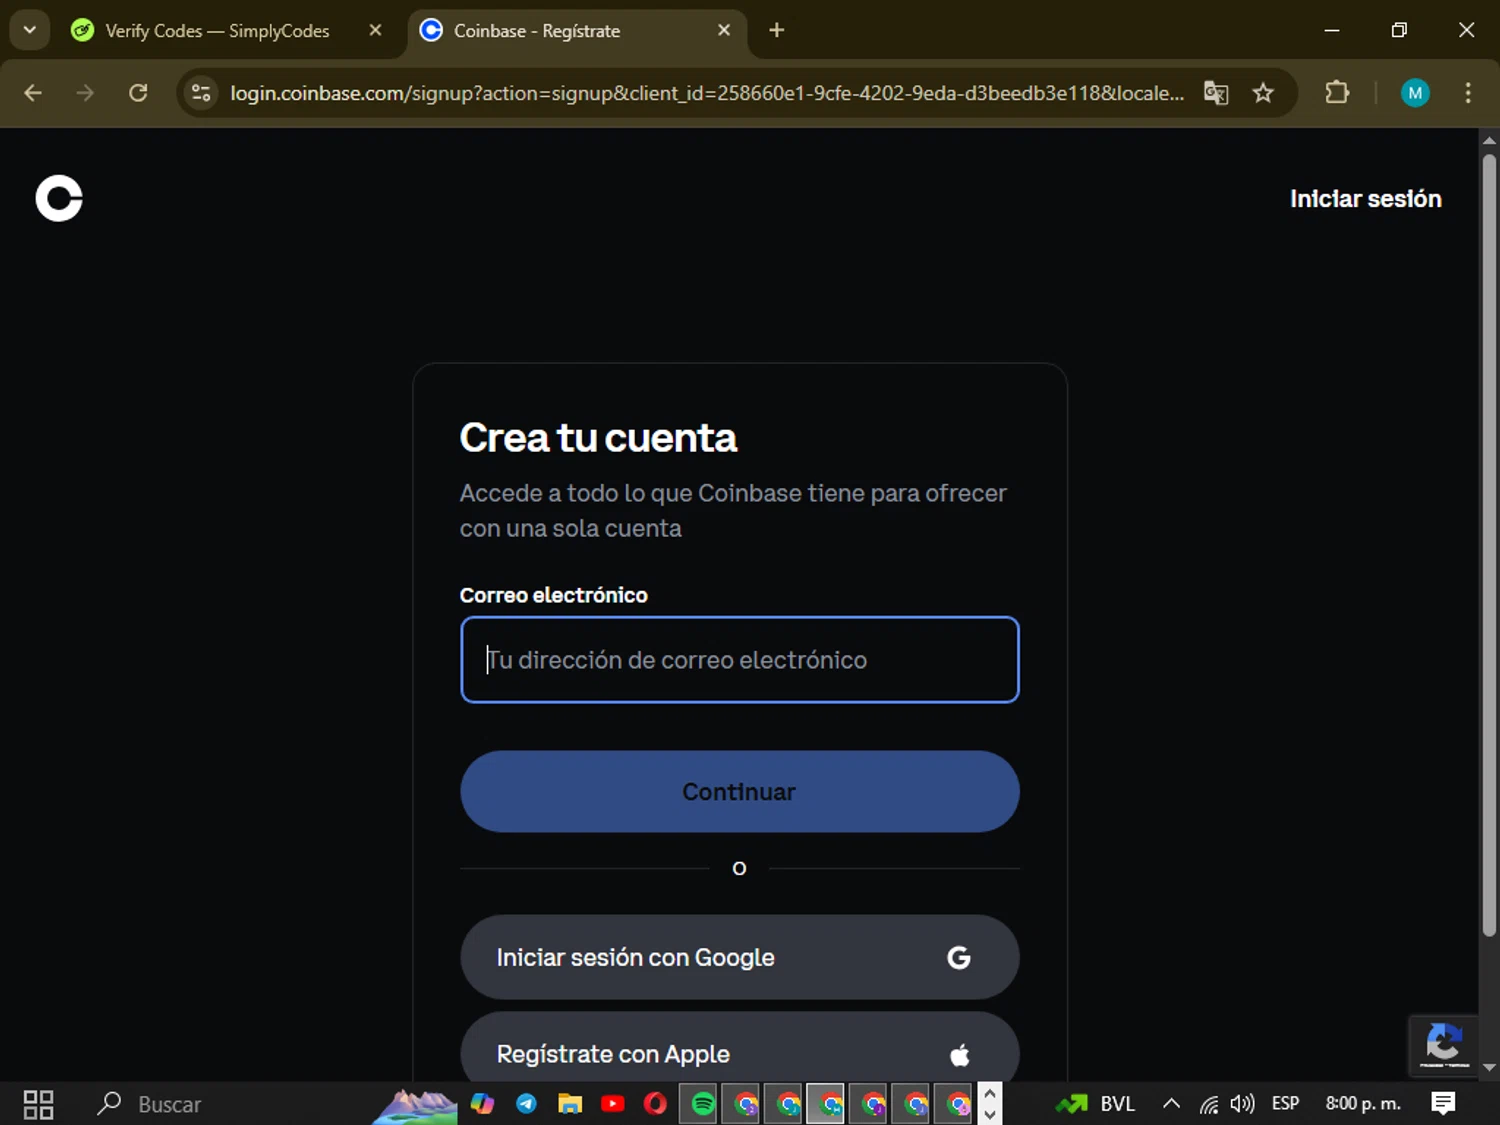Open Google Translate page icon
Screen dimensions: 1500x1125
point(1216,93)
